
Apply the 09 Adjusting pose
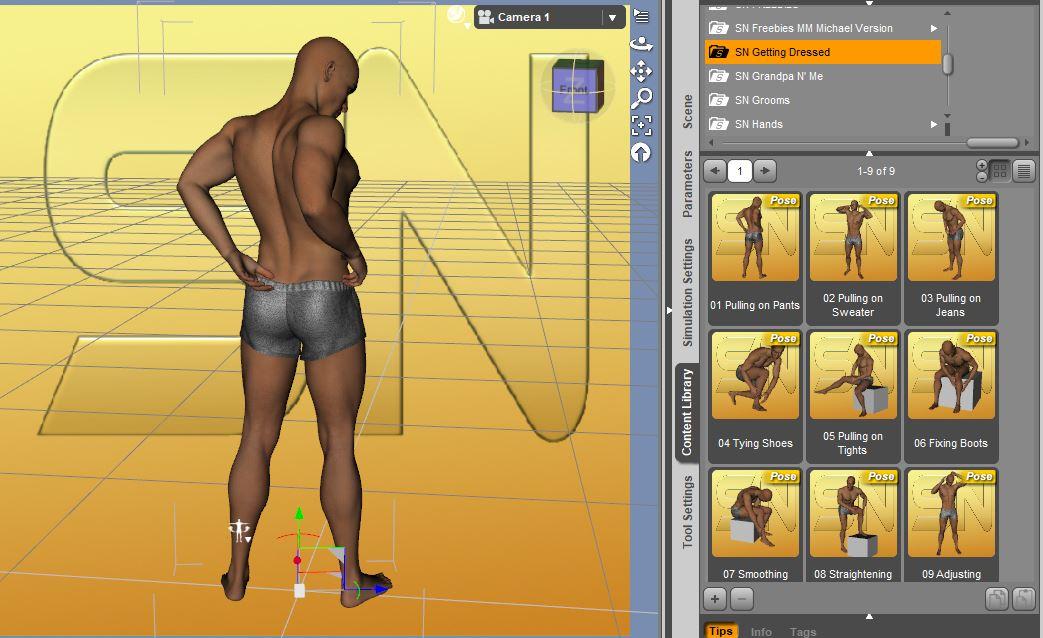tap(951, 524)
